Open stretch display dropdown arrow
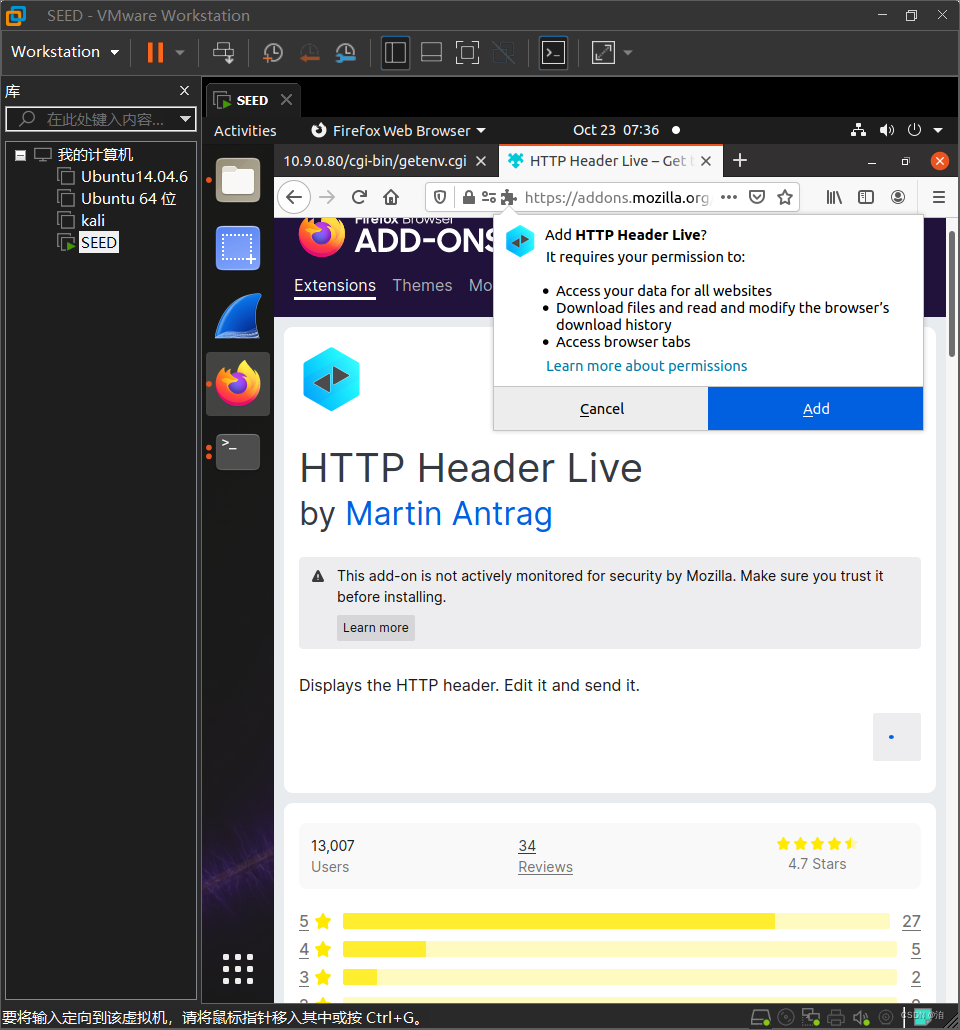This screenshot has width=960, height=1030. click(x=628, y=53)
